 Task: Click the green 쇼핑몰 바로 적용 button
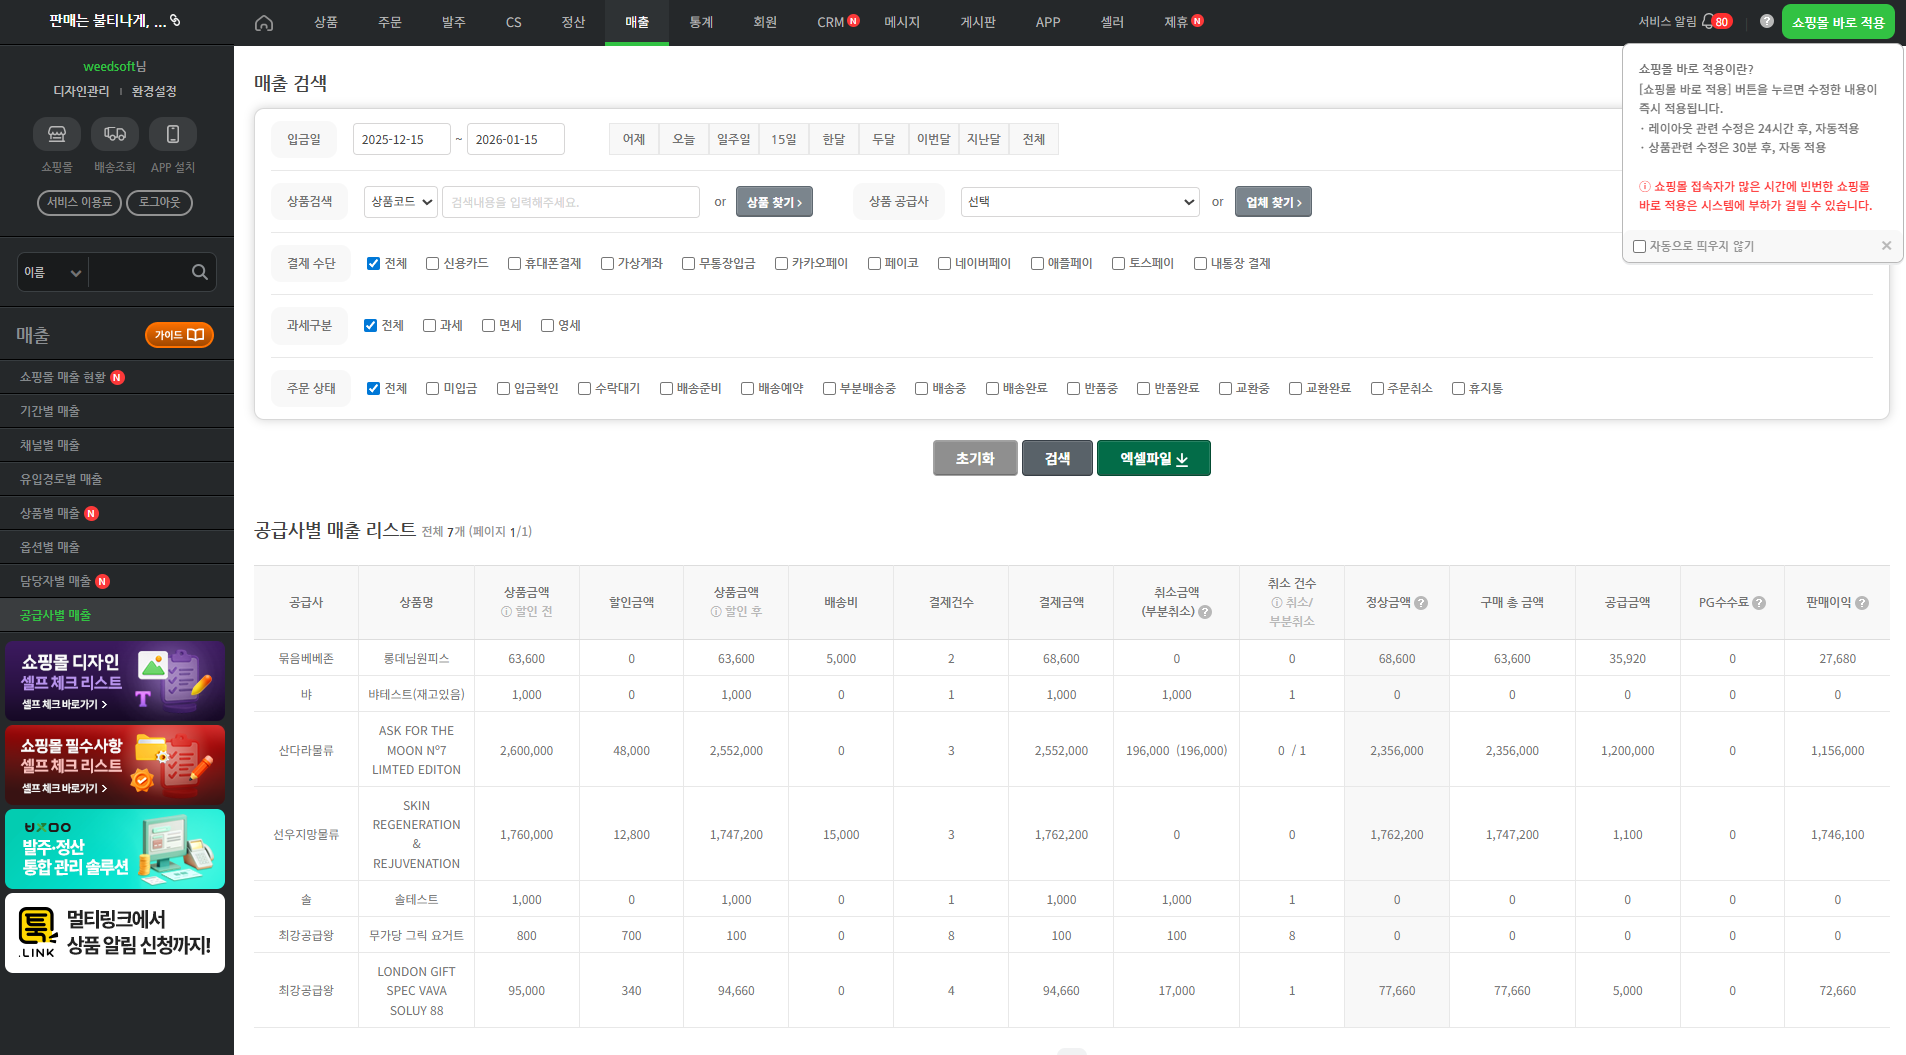[x=1838, y=22]
